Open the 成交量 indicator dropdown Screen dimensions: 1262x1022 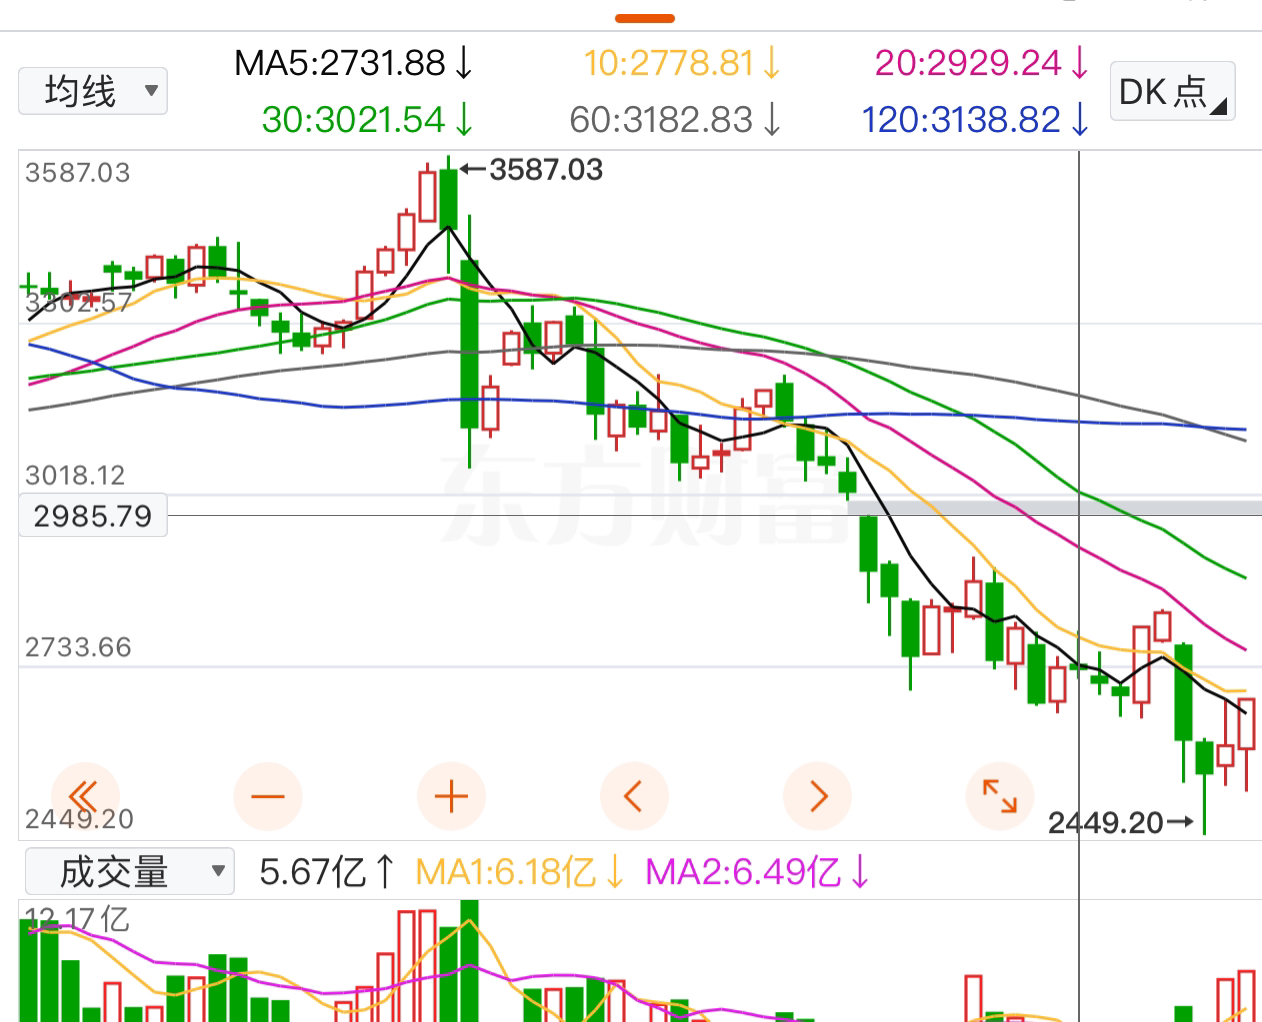click(129, 872)
